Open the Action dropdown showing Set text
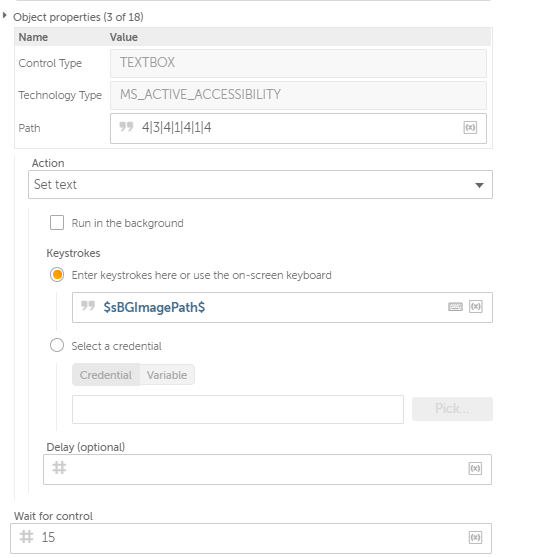The height and width of the screenshot is (558, 535). pos(260,184)
